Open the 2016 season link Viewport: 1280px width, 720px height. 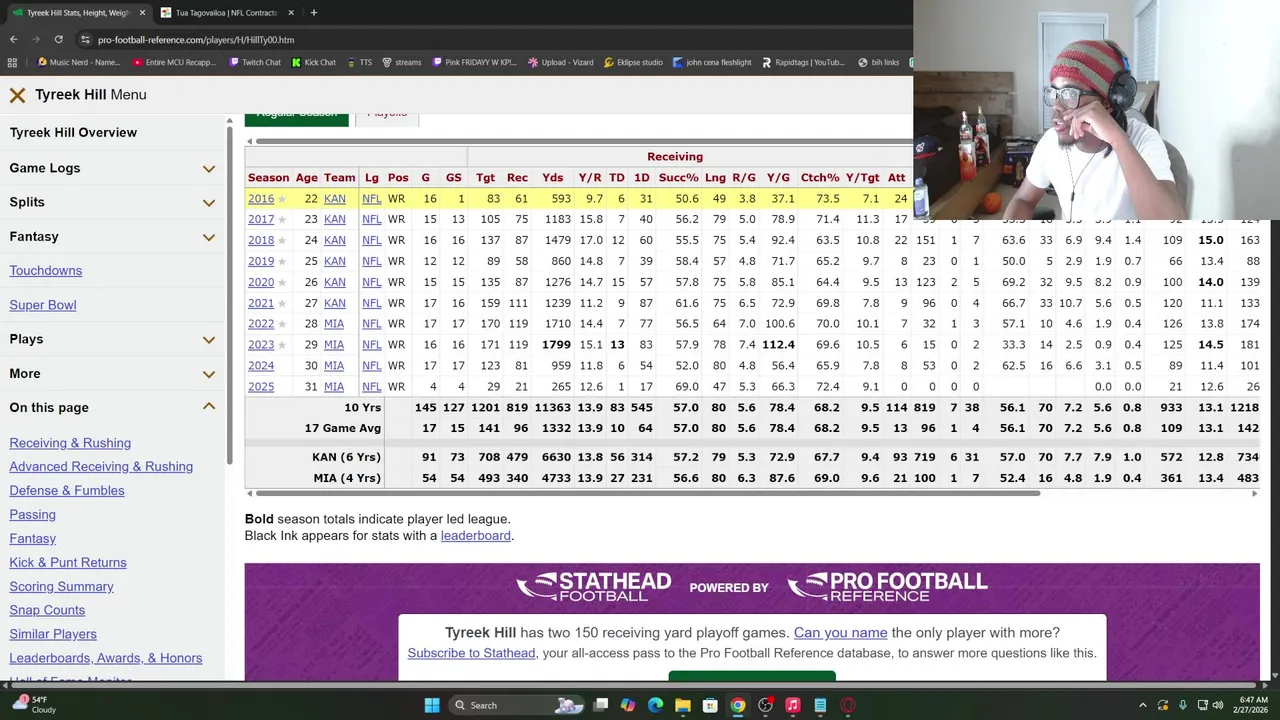coord(261,199)
